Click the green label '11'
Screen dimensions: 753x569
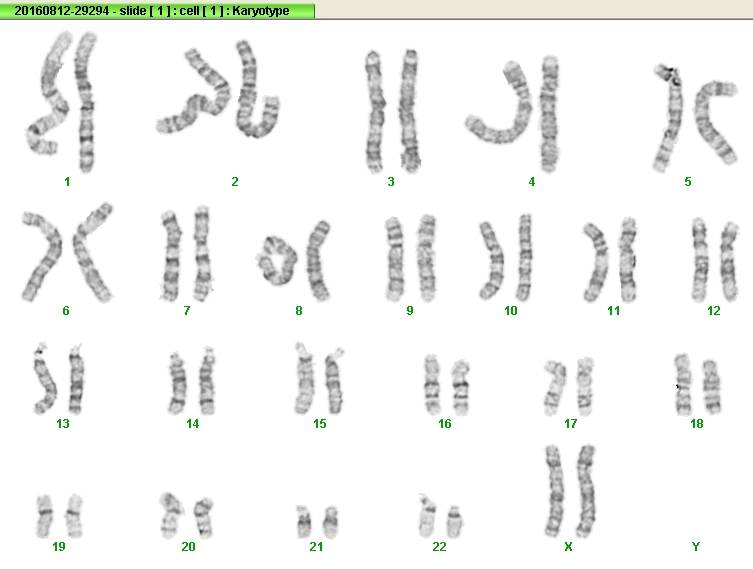point(614,311)
